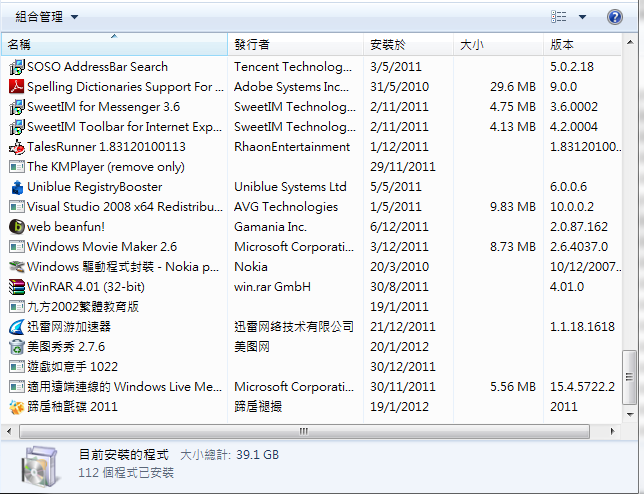This screenshot has width=644, height=494.
Task: Click the Gamania Inc. publisher cell
Action: [270, 227]
